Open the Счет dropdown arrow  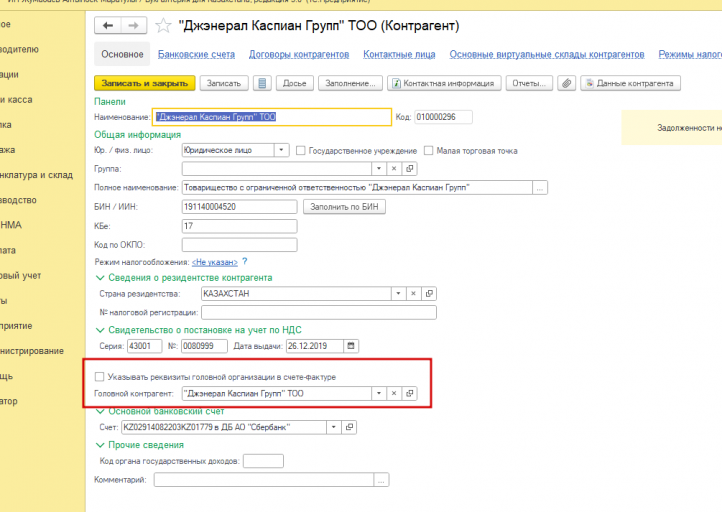tap(333, 427)
